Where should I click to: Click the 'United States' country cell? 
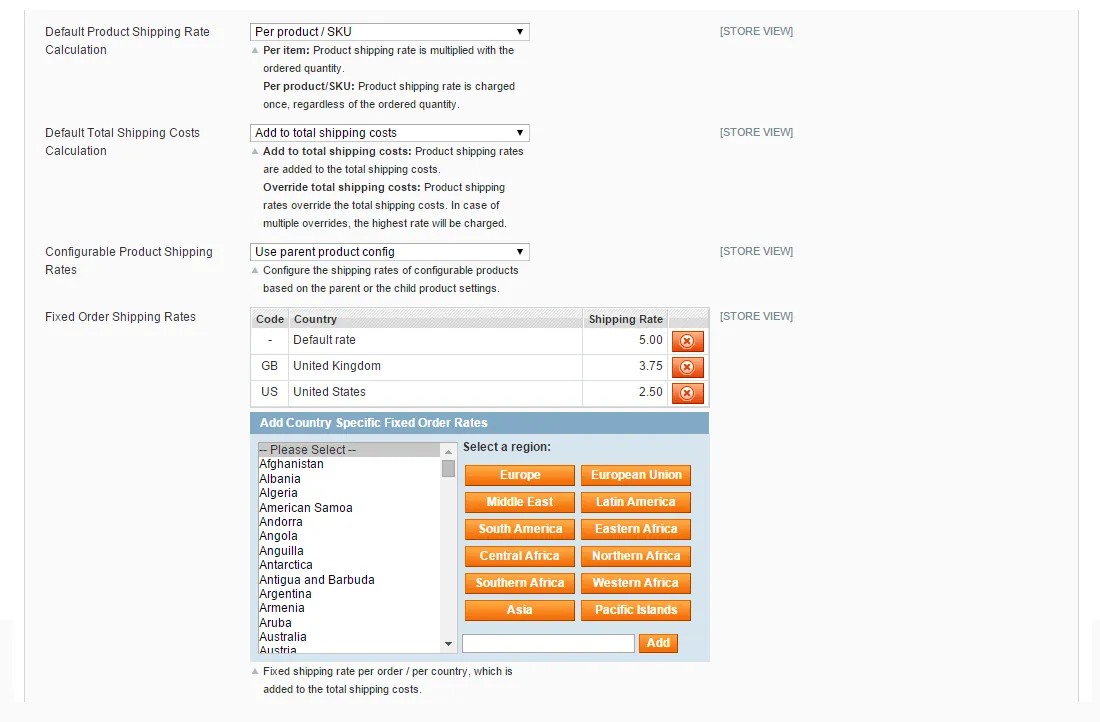click(x=435, y=392)
